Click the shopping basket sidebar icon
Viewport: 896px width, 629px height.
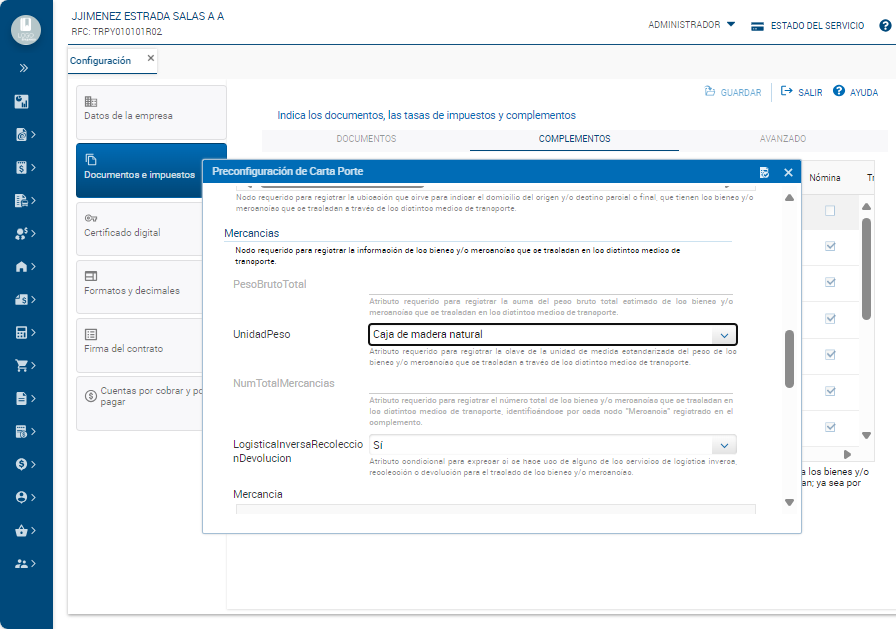click(21, 530)
